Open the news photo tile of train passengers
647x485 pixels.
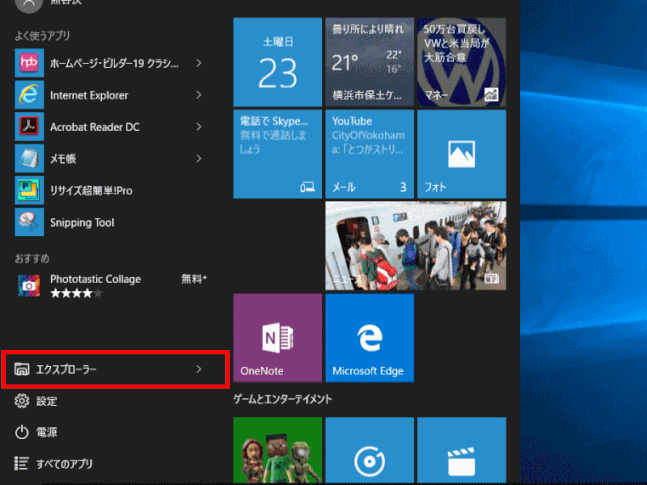[415, 246]
